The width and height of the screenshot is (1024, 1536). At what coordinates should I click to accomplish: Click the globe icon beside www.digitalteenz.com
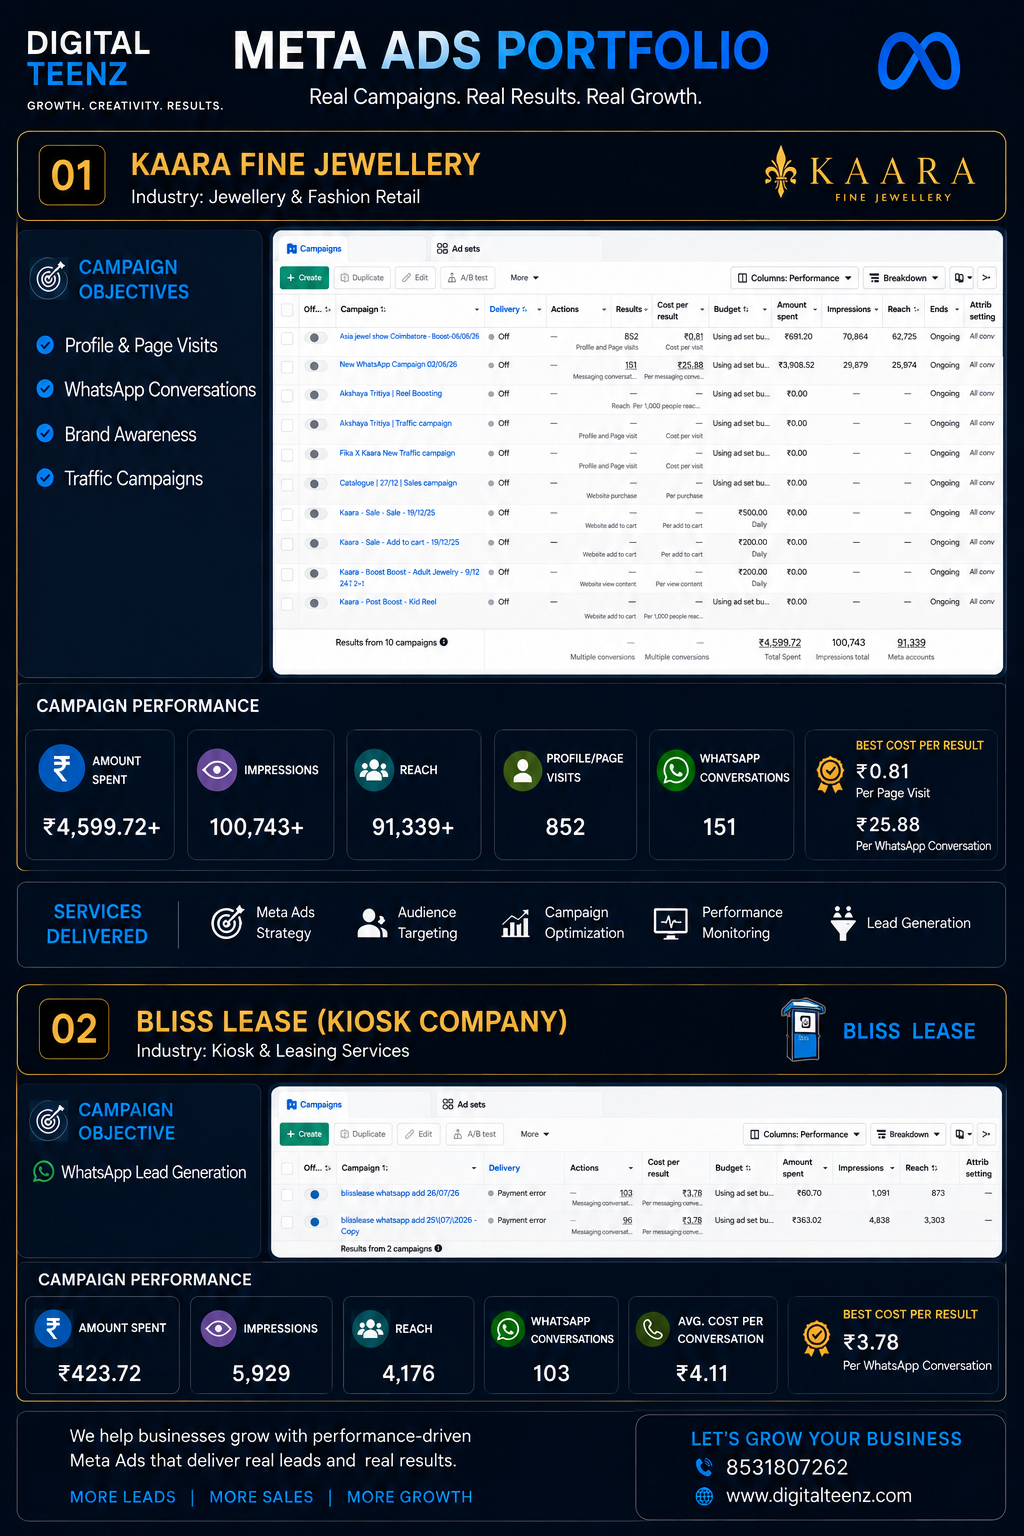coord(705,1496)
